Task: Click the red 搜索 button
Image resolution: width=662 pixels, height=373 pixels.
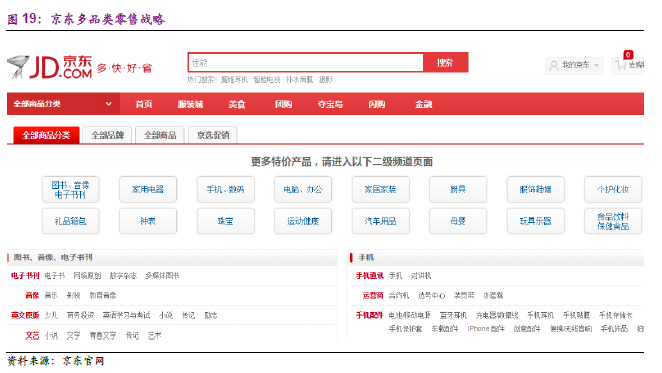Action: (x=445, y=63)
